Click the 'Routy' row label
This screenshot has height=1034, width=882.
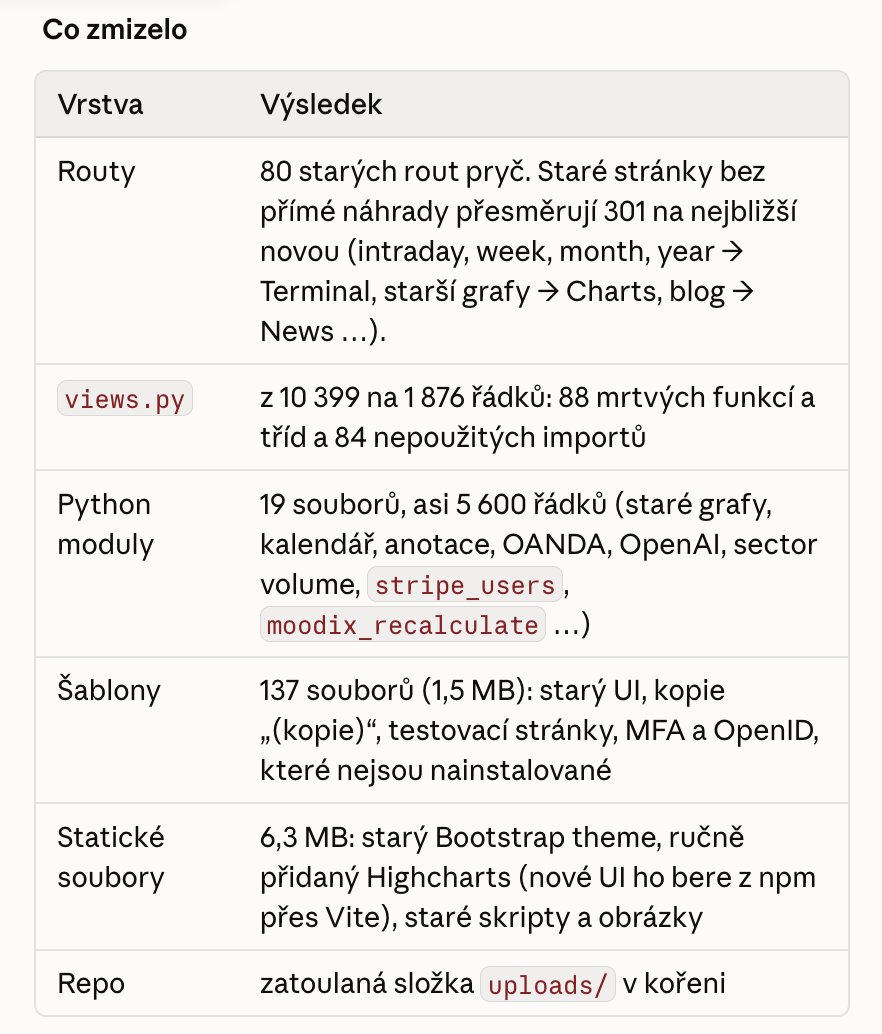[96, 171]
